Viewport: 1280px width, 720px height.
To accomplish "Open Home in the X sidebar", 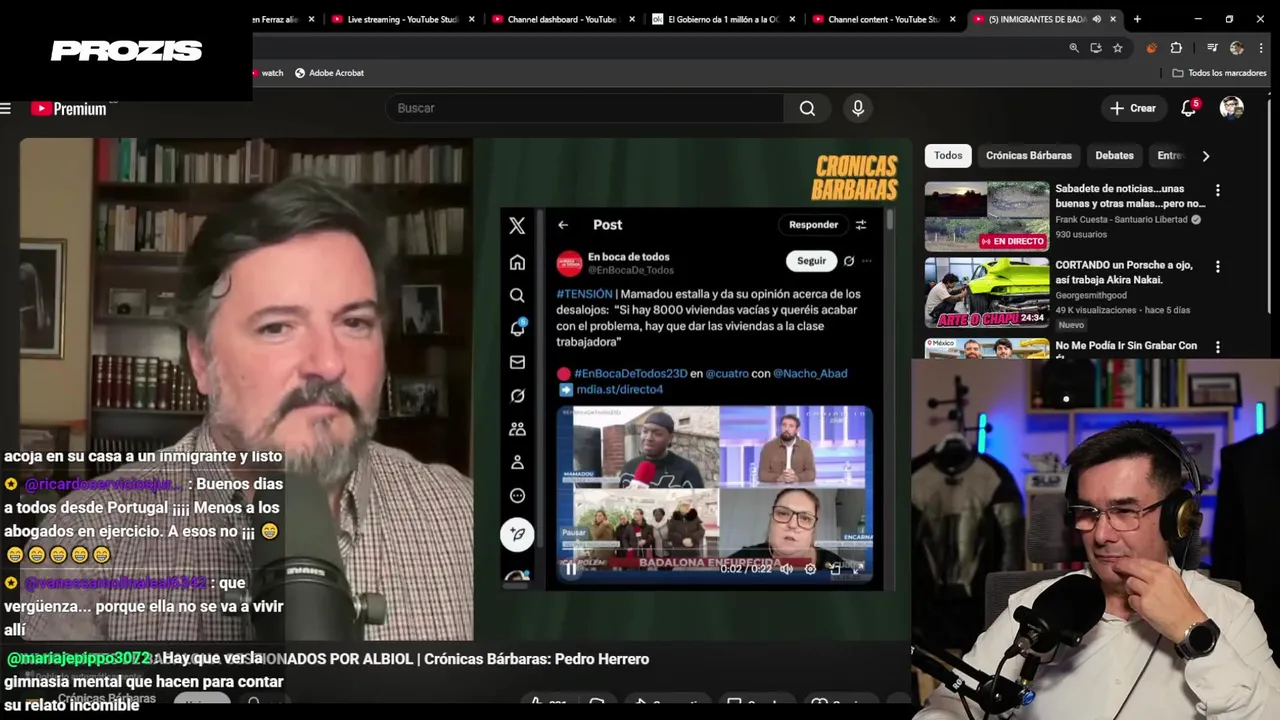I will point(517,262).
